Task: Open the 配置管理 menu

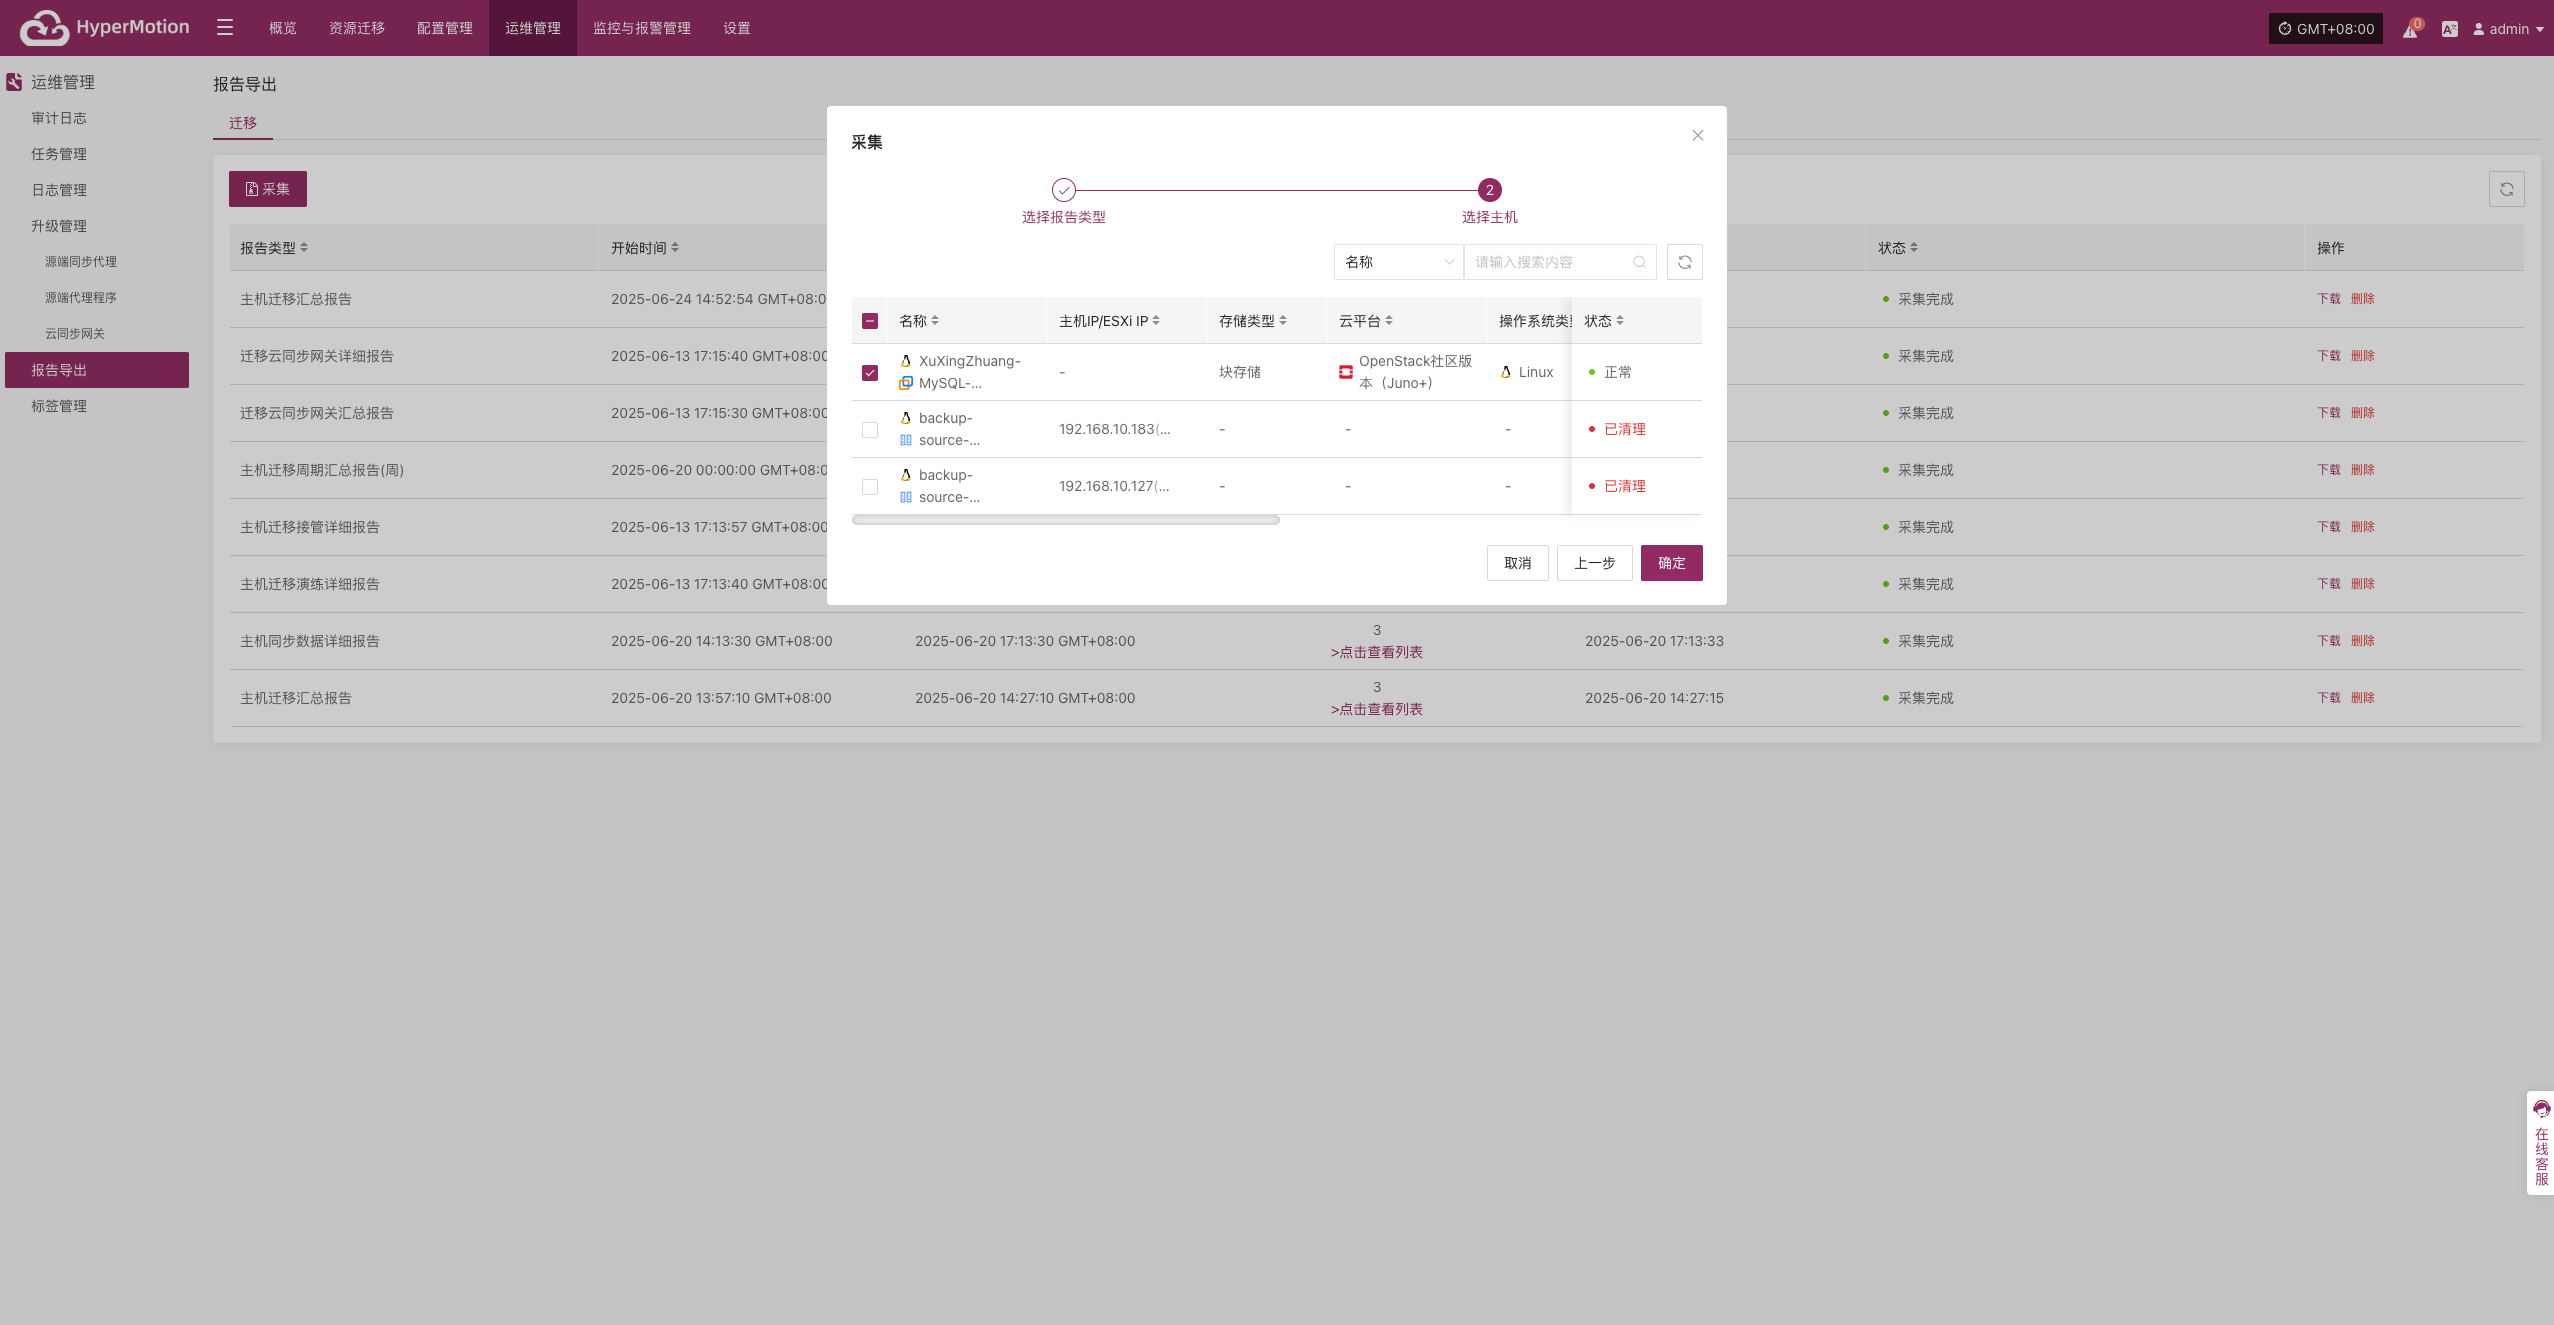Action: (x=445, y=28)
